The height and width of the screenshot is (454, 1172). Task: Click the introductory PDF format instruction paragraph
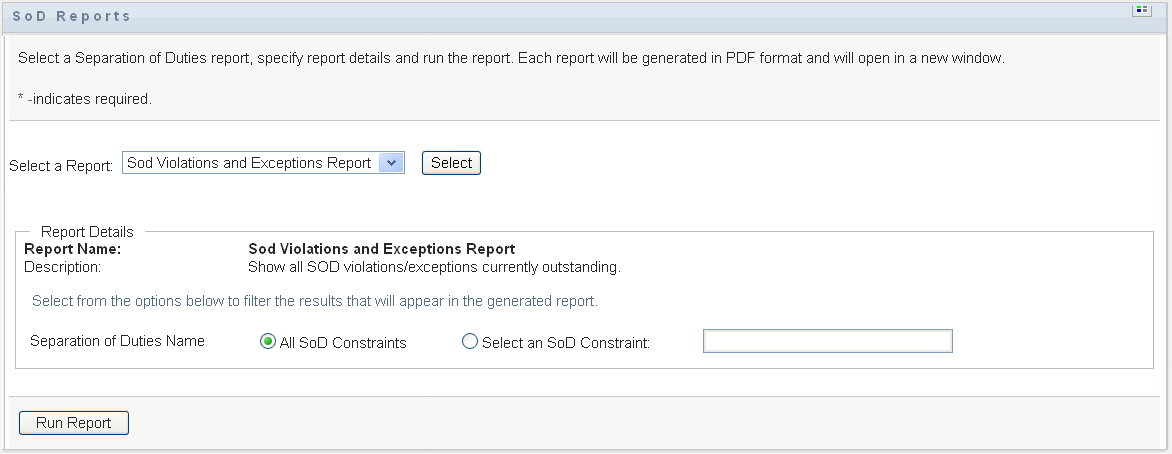point(510,58)
